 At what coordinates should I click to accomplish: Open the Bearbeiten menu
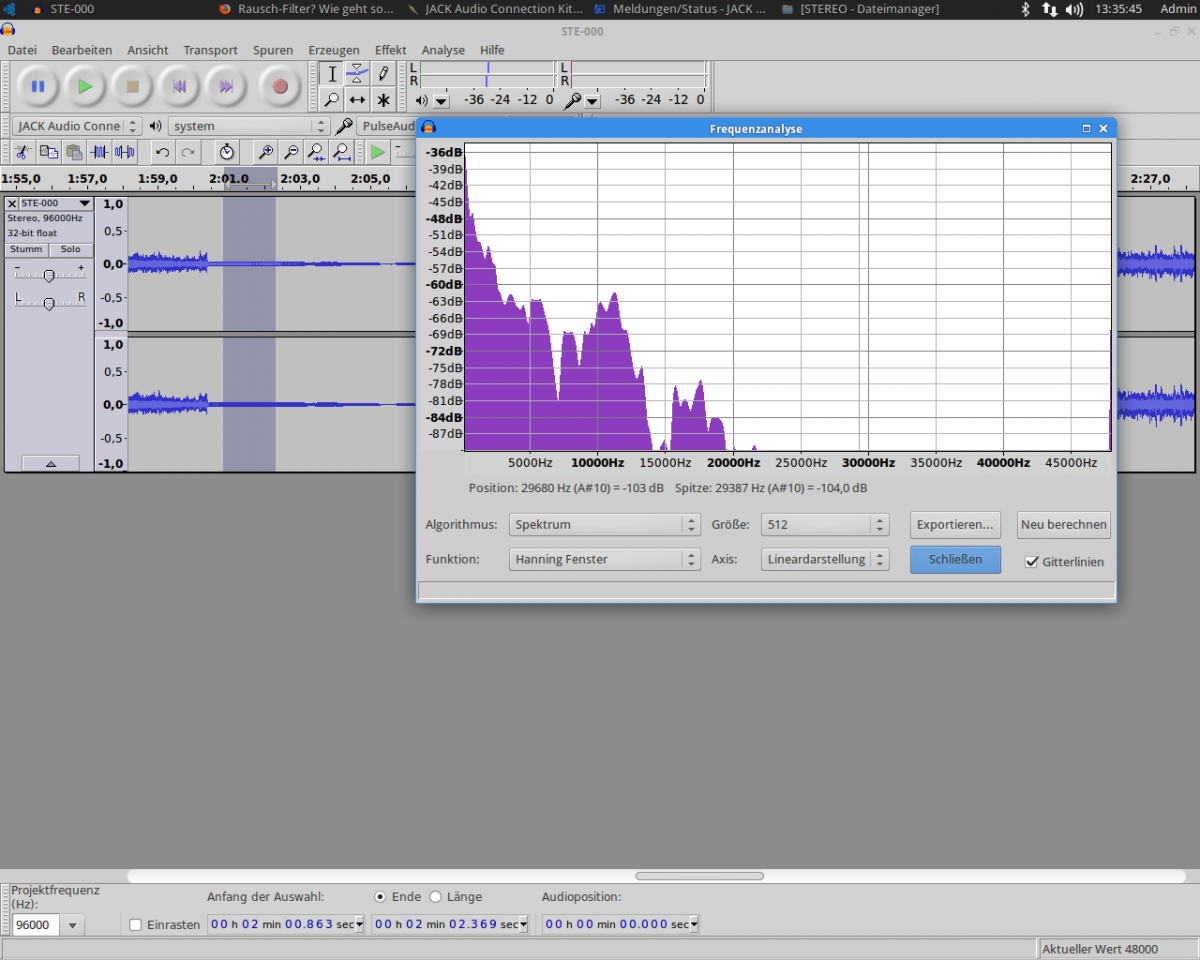point(82,50)
